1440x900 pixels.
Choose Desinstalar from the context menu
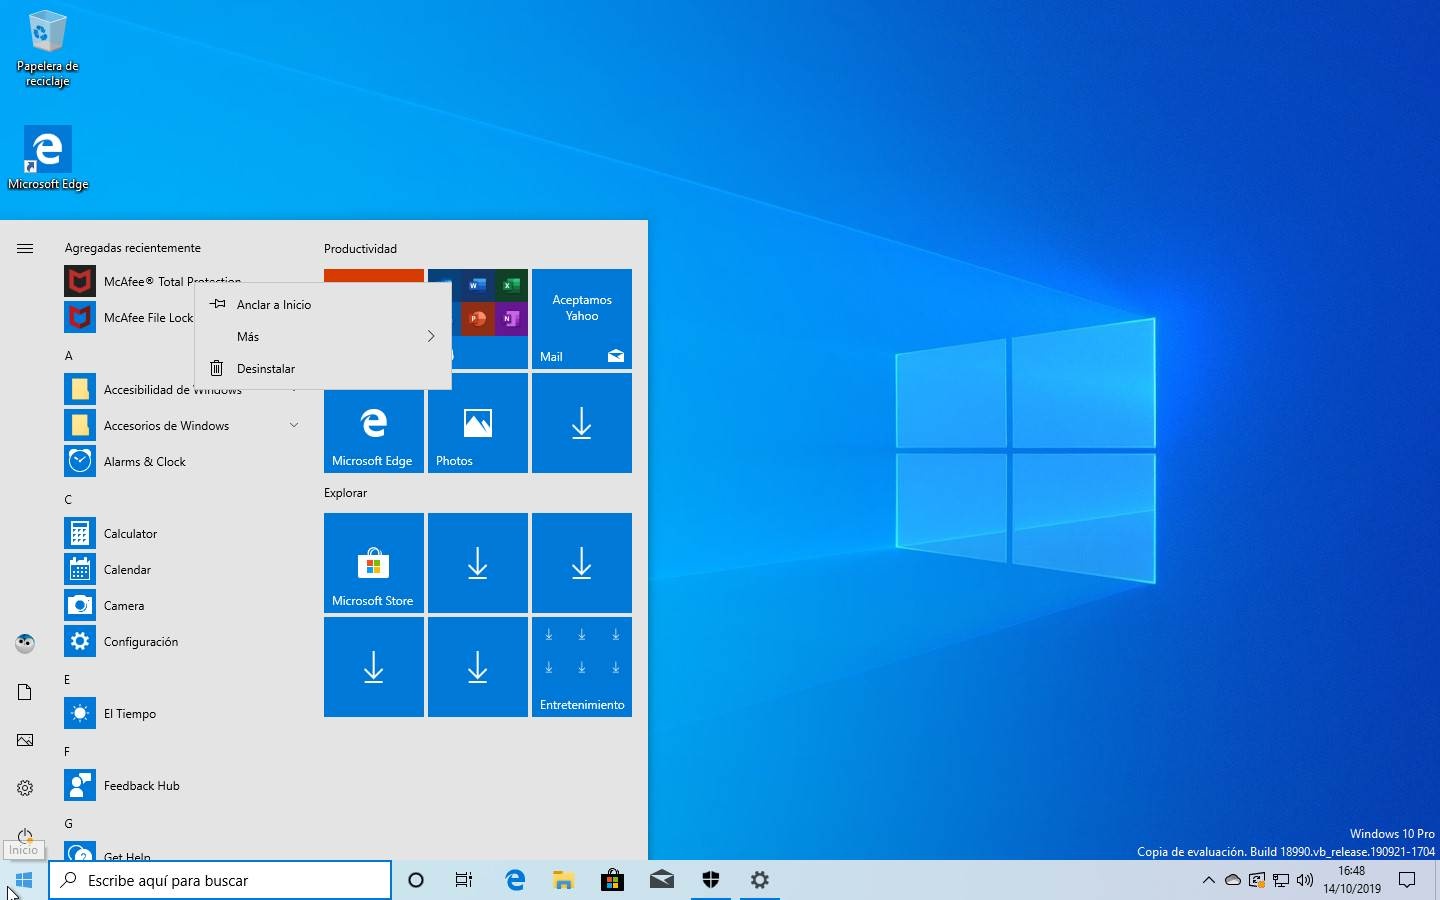click(322, 368)
